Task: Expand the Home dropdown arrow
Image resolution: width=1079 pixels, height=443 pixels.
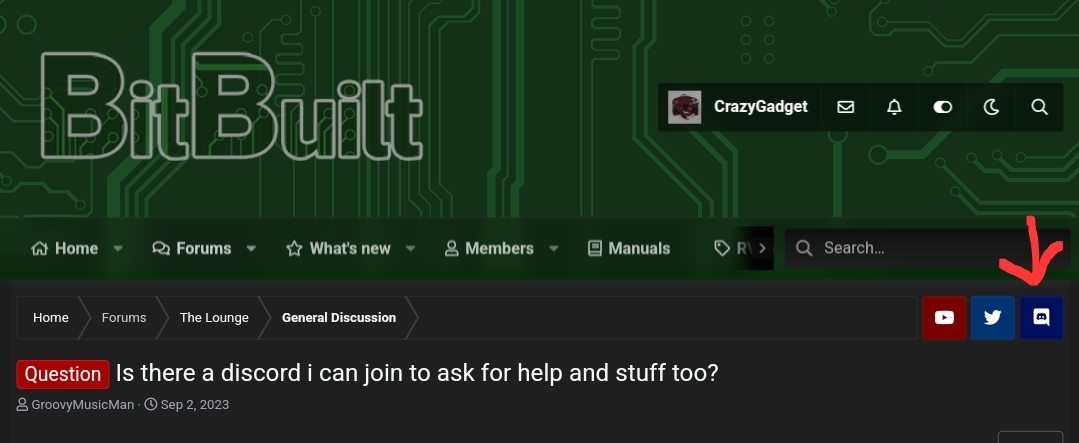Action: [x=118, y=248]
